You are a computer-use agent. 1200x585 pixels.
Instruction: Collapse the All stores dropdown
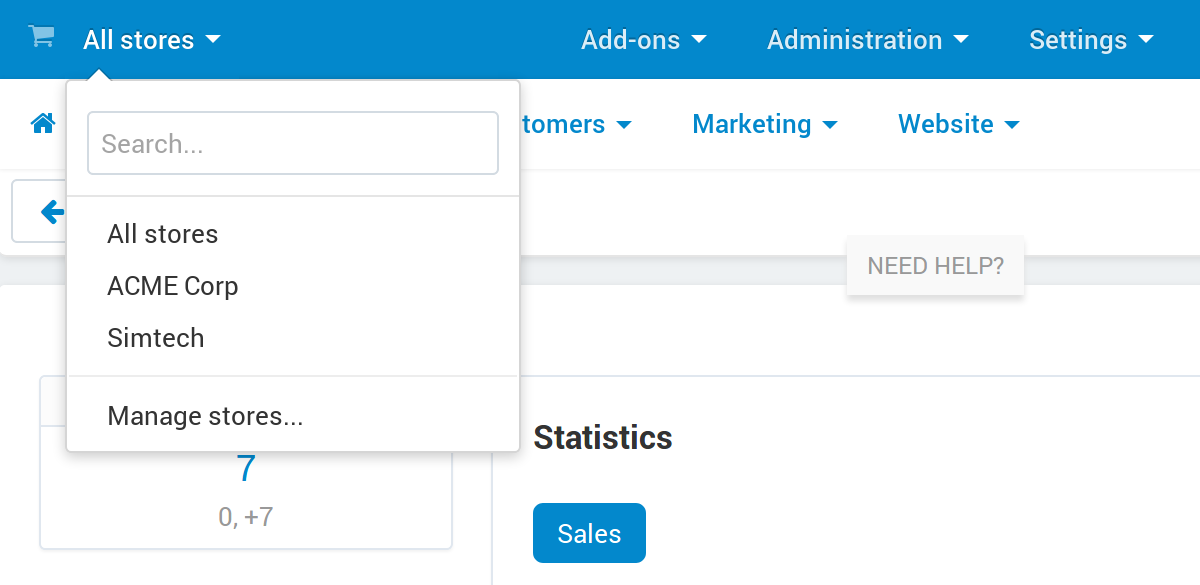click(152, 40)
